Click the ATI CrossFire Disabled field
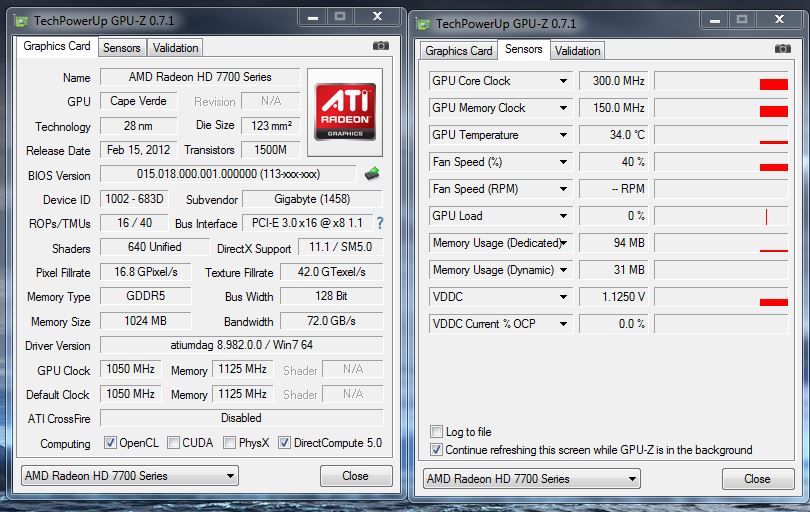This screenshot has height=512, width=810. (241, 418)
